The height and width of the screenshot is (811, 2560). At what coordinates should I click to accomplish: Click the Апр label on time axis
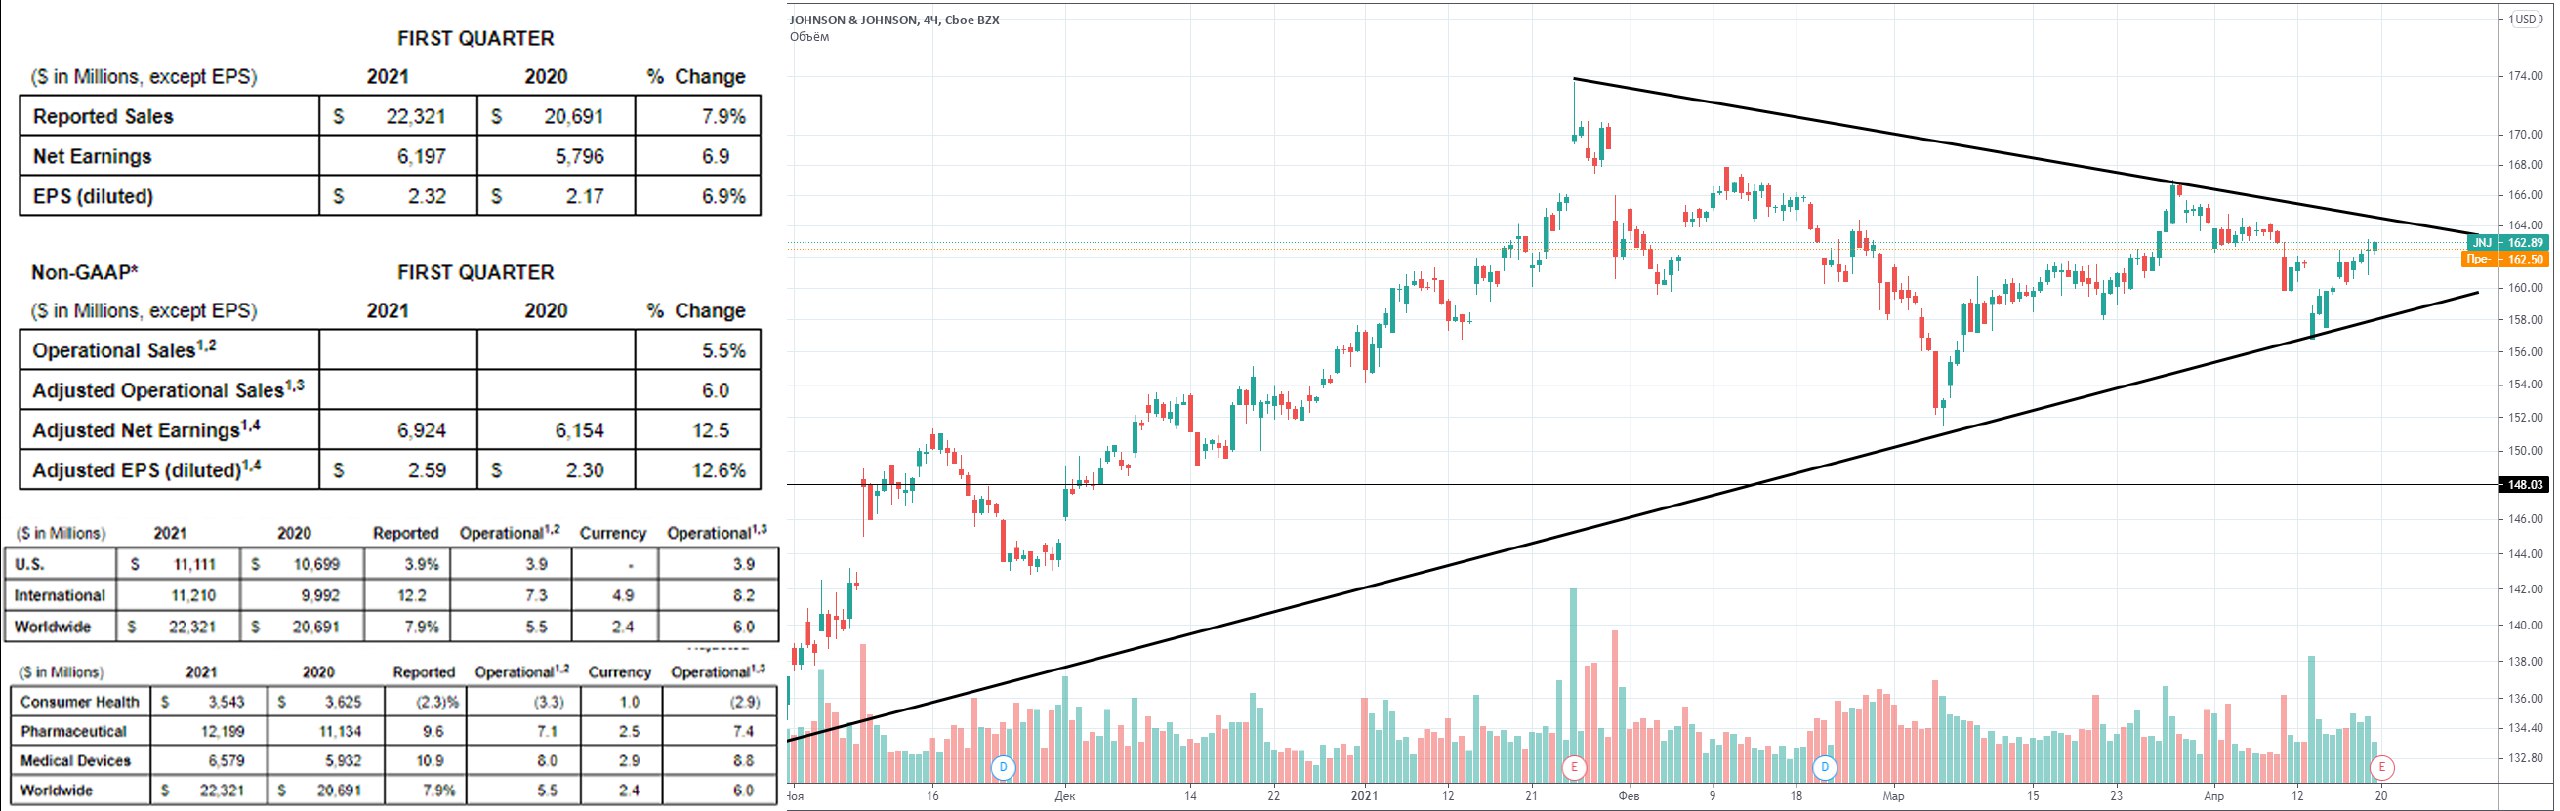pos(2214,797)
